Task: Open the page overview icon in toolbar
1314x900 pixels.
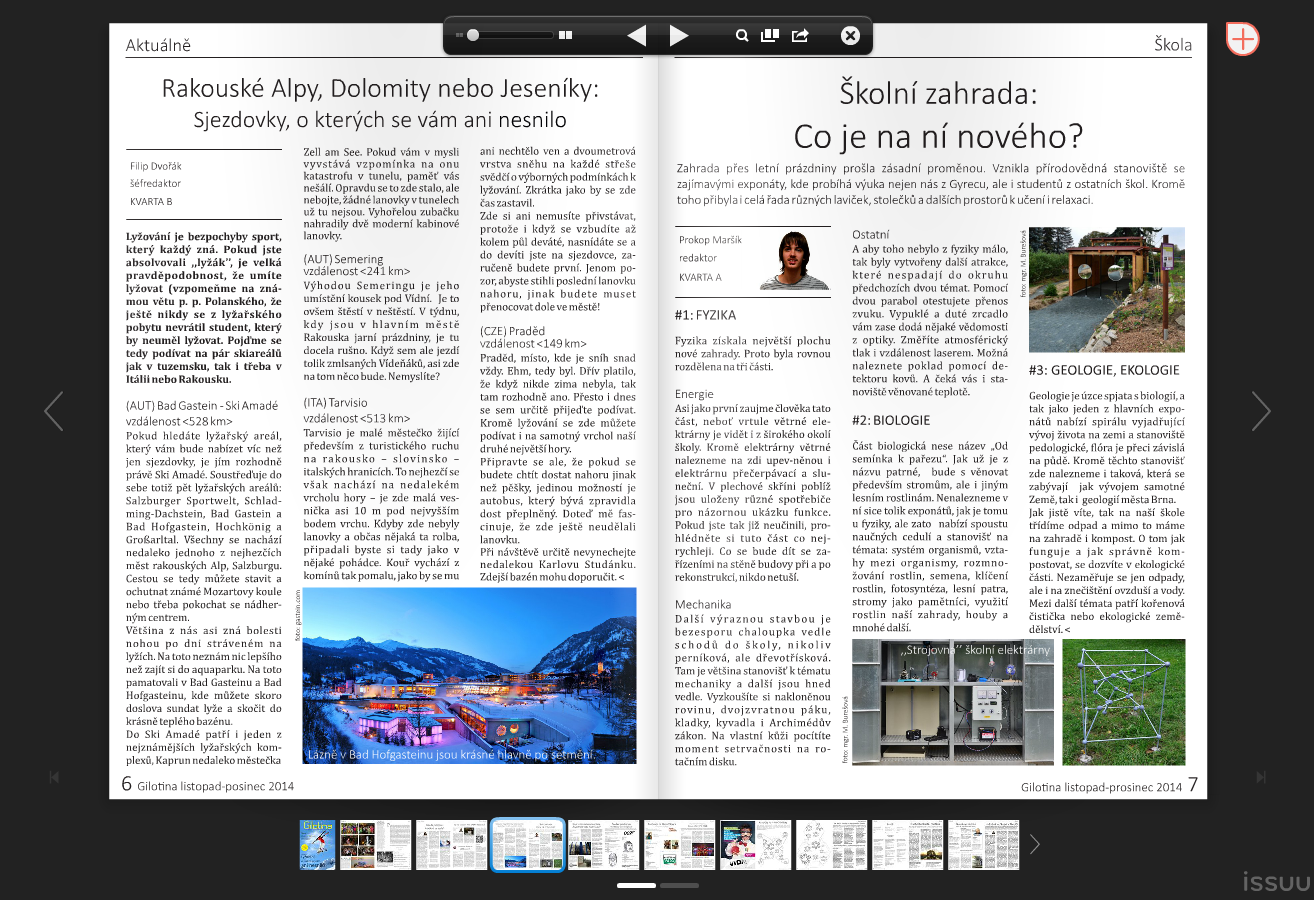Action: pos(770,36)
